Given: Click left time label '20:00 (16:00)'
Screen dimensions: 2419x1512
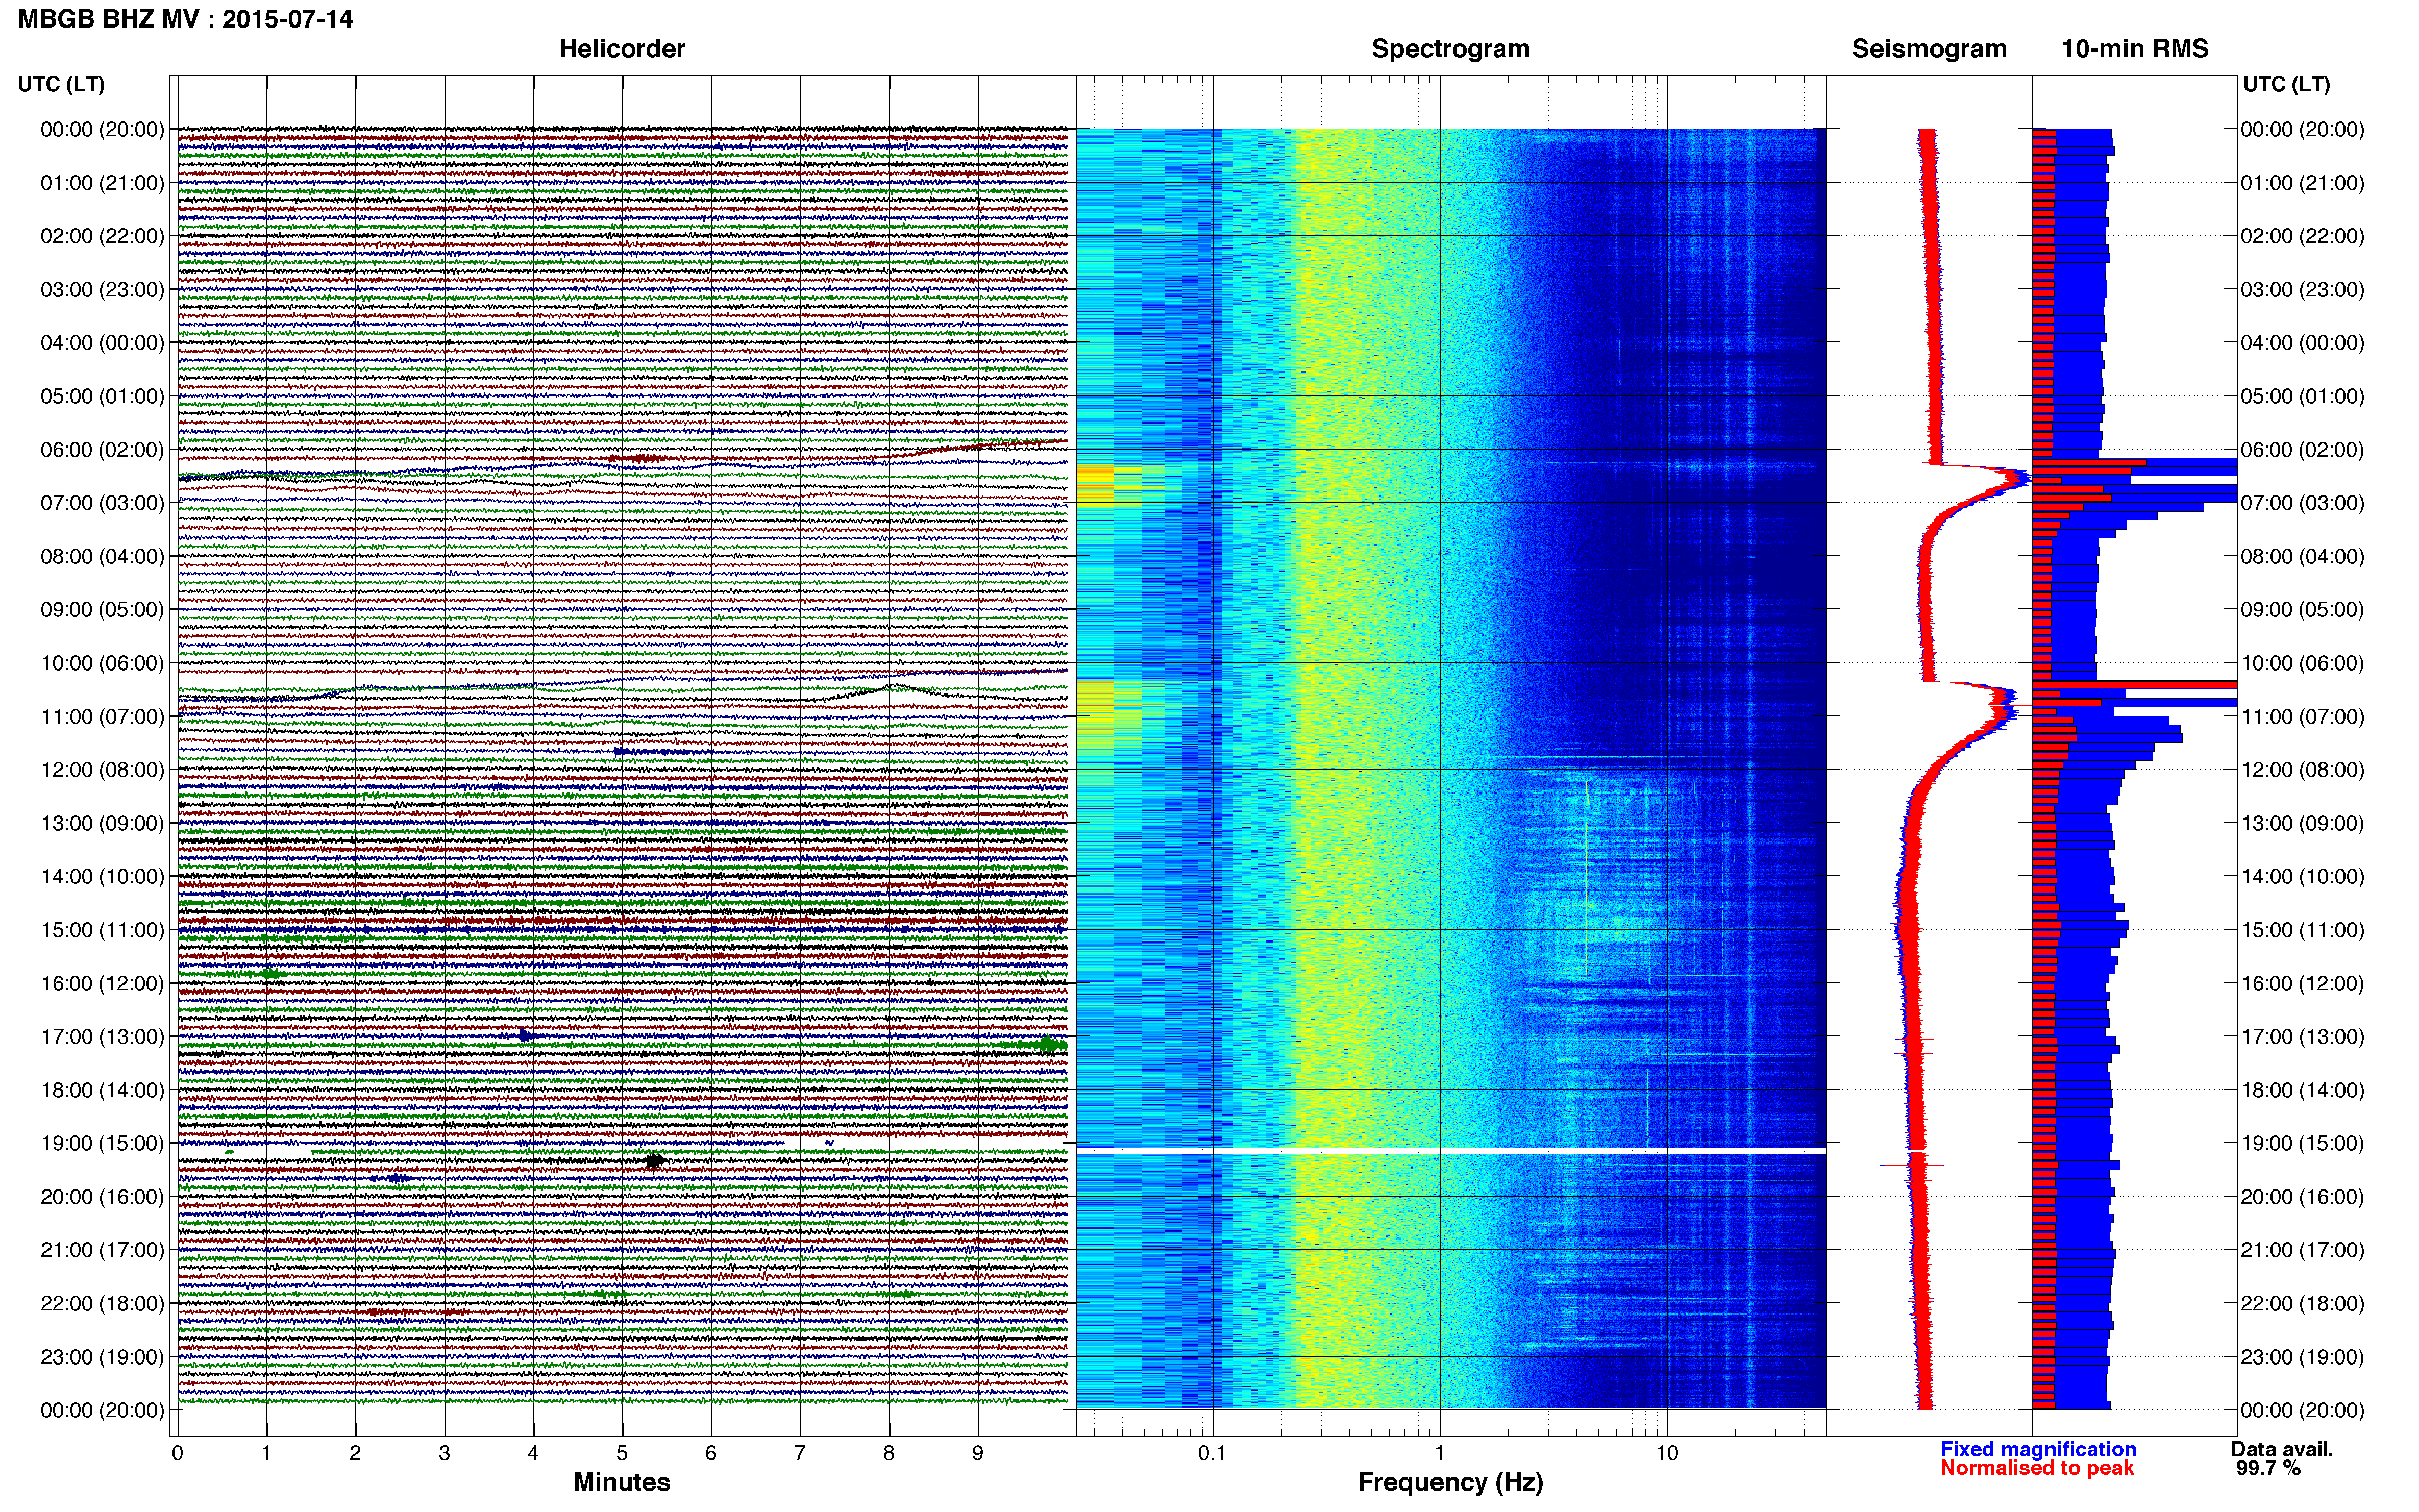Looking at the screenshot, I should (102, 1197).
